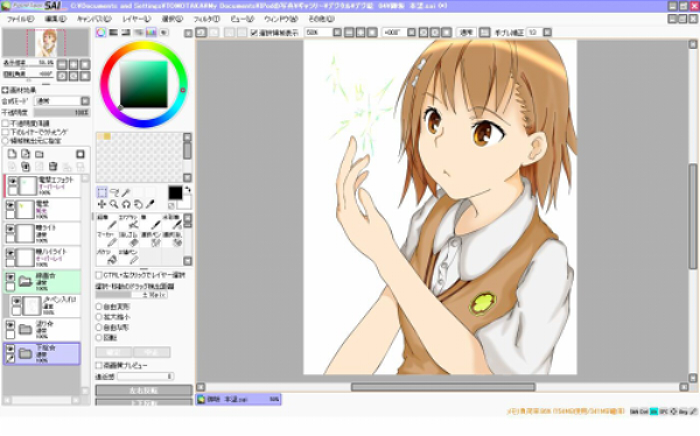Open the レイヤー menu

pyautogui.click(x=136, y=18)
